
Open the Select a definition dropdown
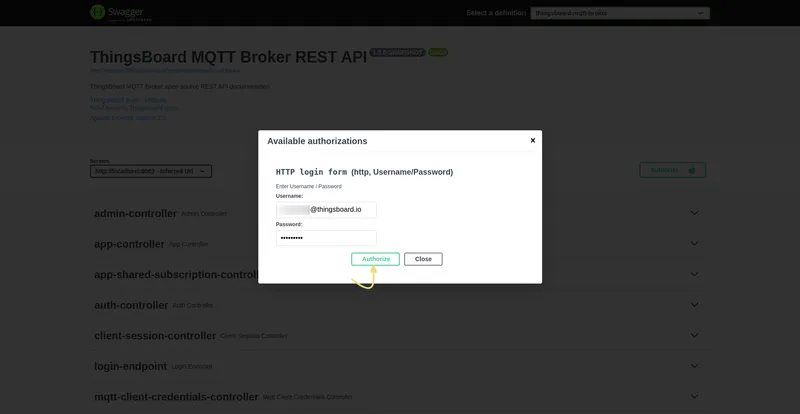[x=620, y=13]
